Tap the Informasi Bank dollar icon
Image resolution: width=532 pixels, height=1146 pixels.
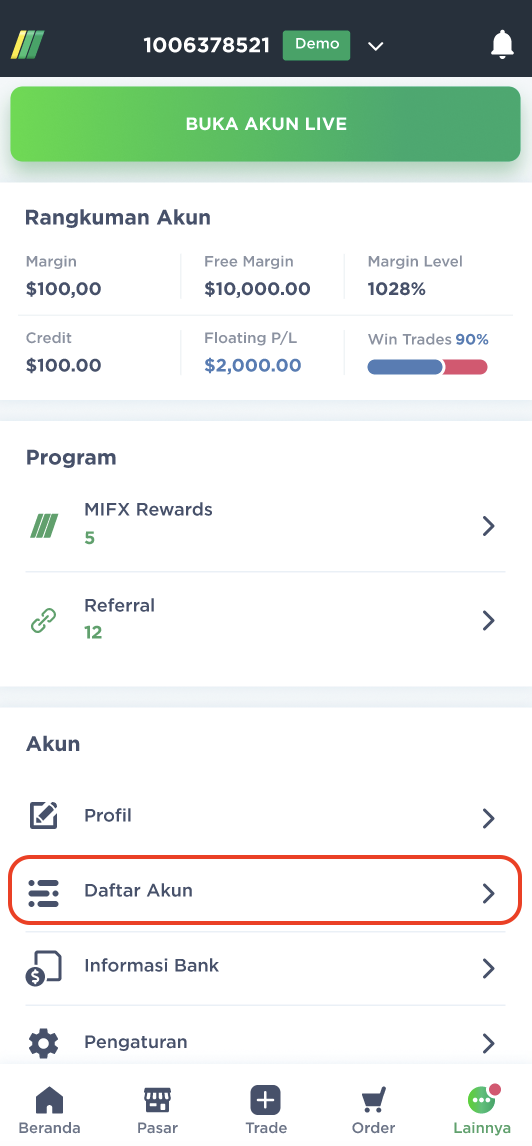point(44,968)
